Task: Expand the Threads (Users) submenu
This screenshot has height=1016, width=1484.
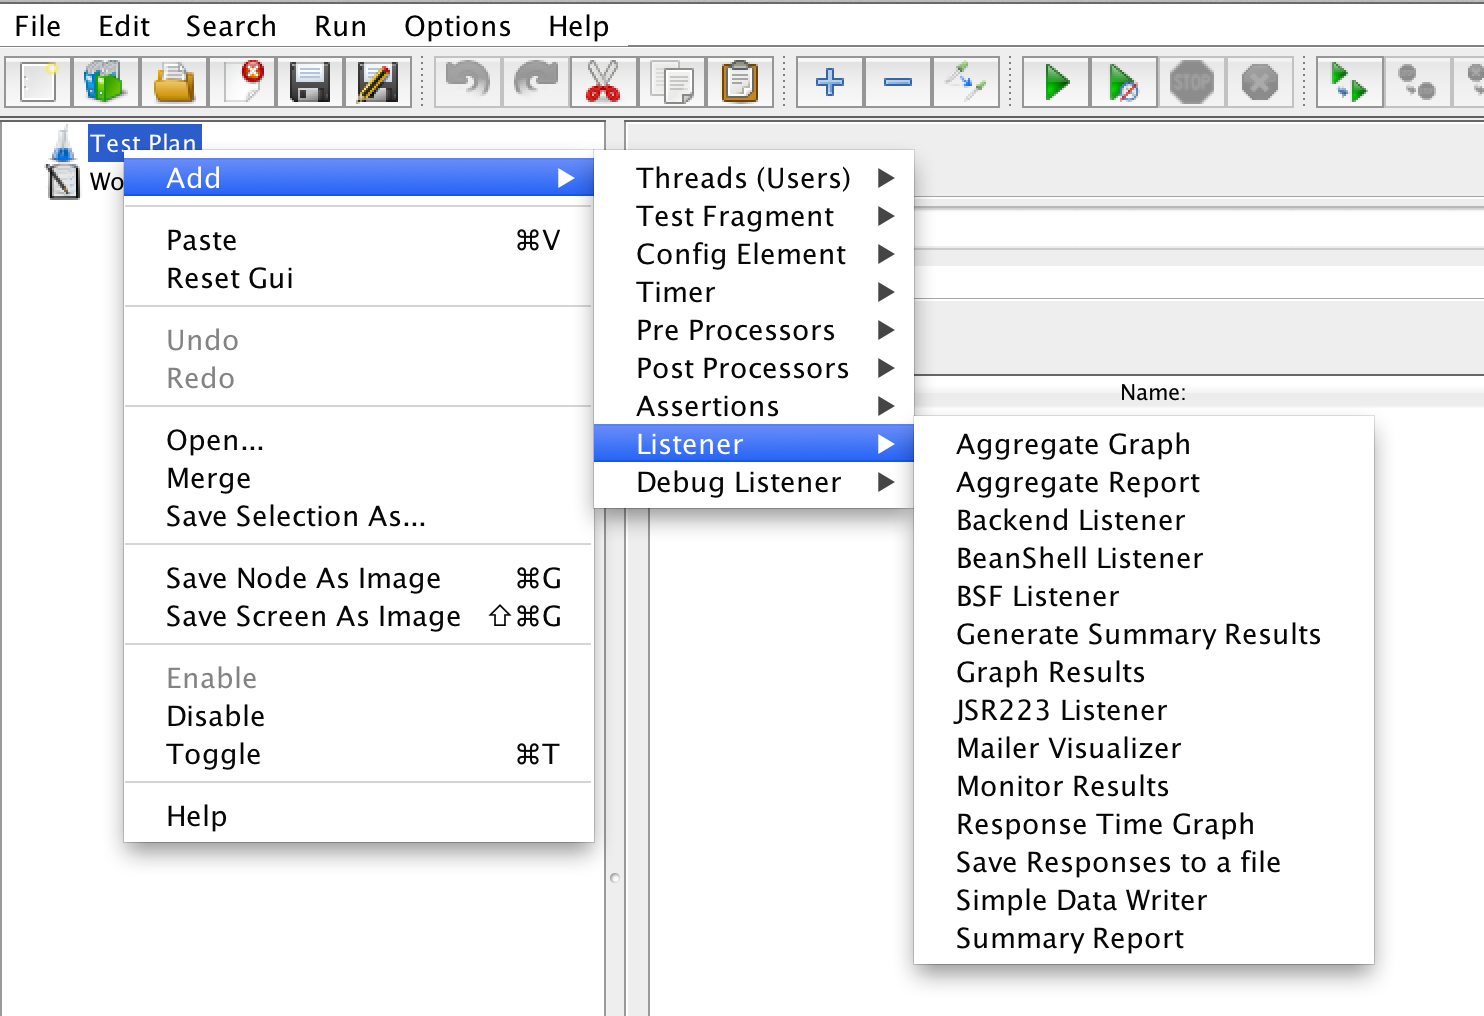Action: pyautogui.click(x=743, y=177)
